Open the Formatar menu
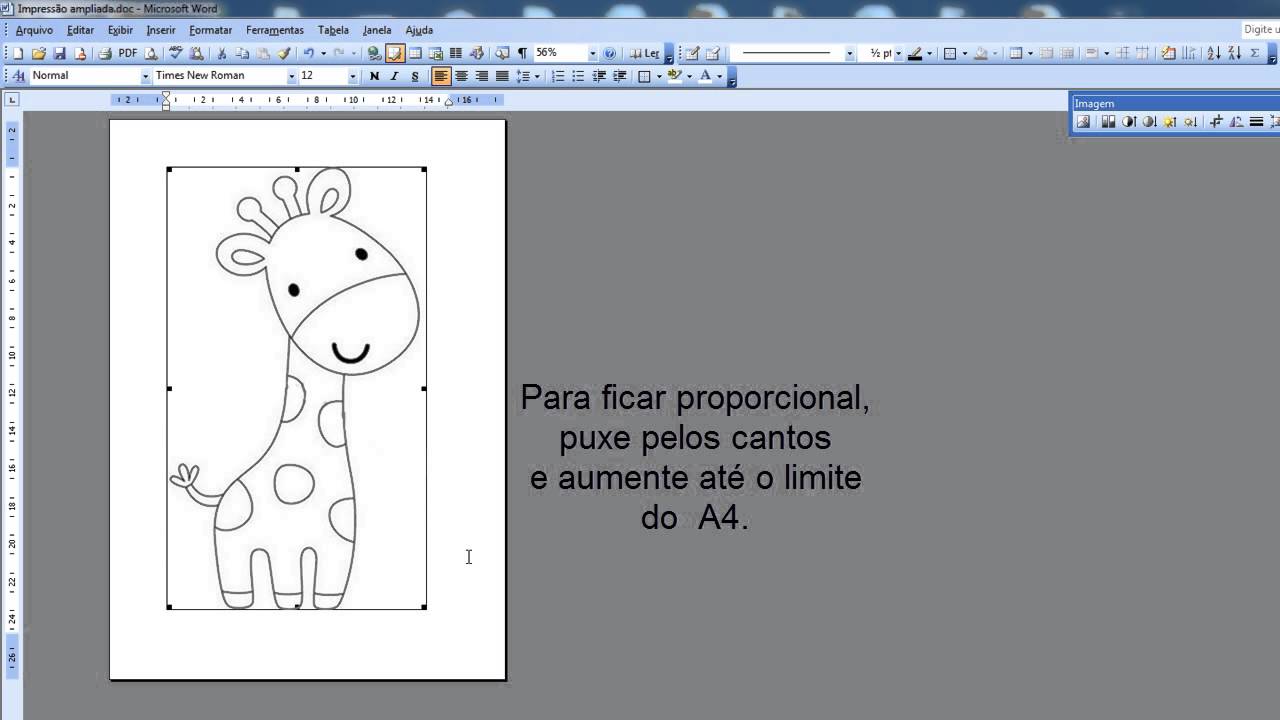1280x720 pixels. pos(210,30)
